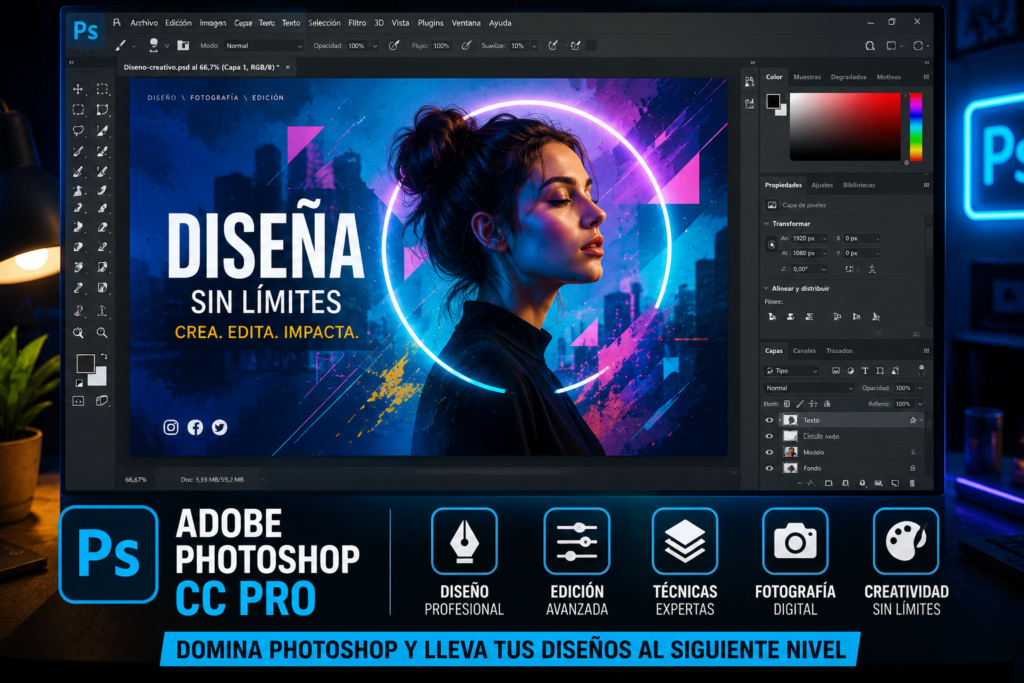Click the palette Creatividad icon
The width and height of the screenshot is (1024, 683).
tap(906, 541)
